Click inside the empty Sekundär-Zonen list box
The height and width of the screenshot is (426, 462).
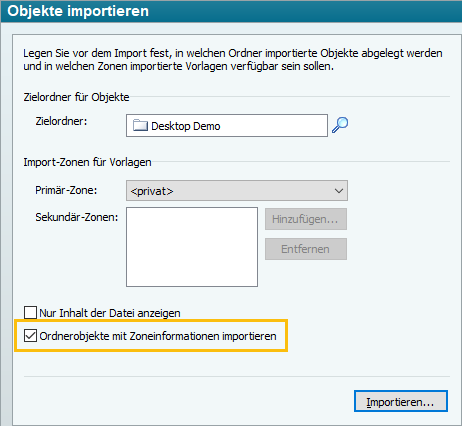point(192,247)
